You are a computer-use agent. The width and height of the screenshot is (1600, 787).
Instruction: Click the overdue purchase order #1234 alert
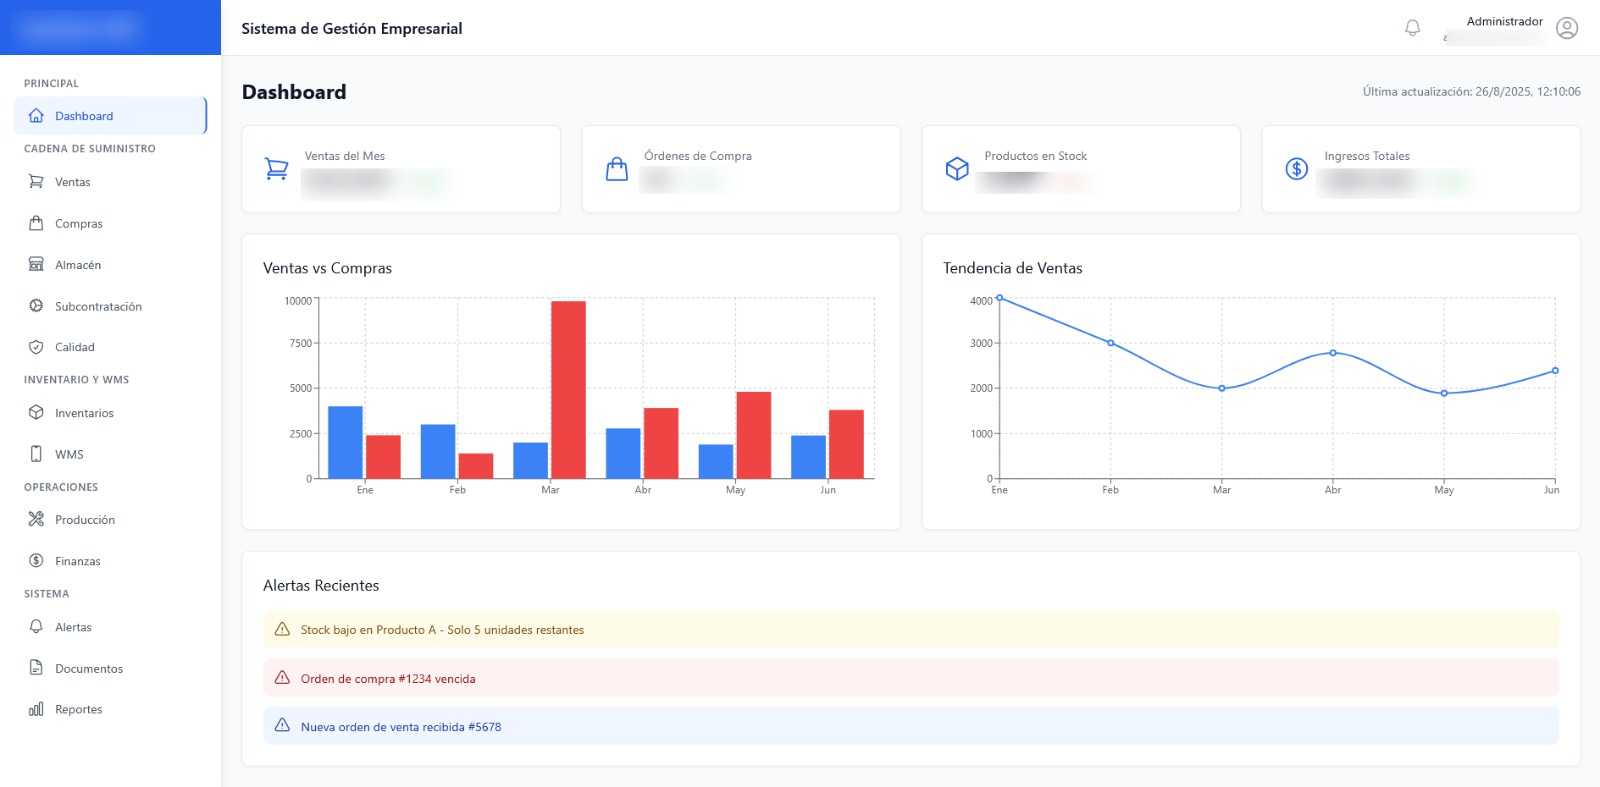388,679
